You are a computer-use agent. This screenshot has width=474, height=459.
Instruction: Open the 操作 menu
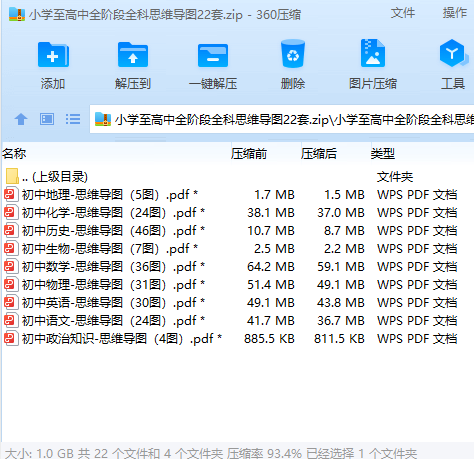pos(455,13)
